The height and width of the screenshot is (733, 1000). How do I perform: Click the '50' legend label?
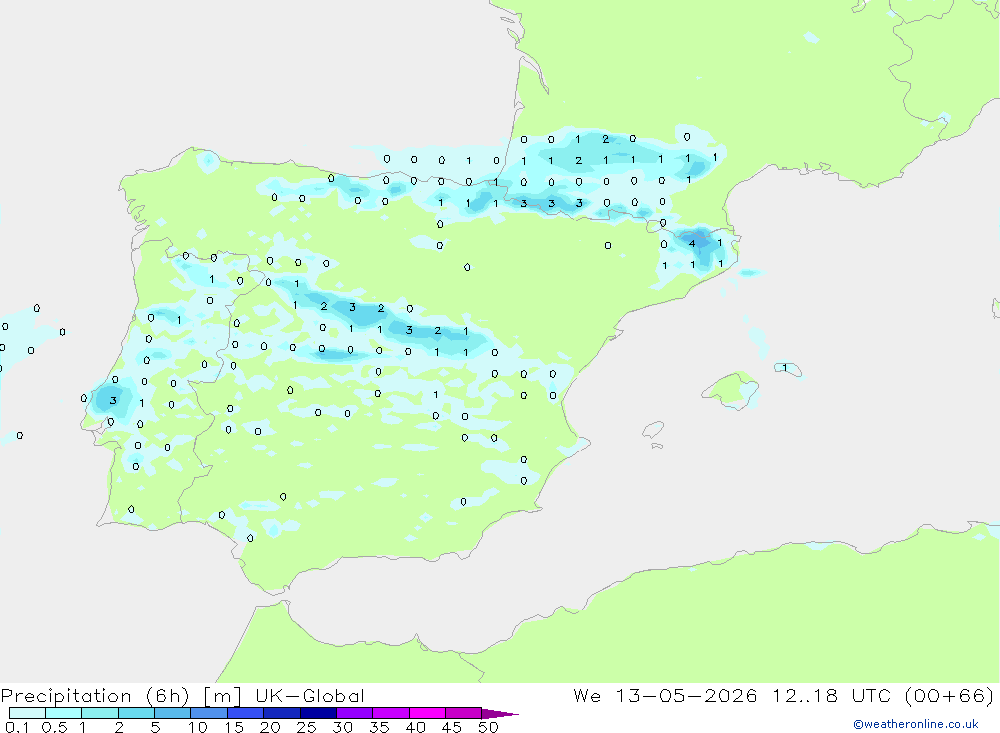click(x=488, y=727)
